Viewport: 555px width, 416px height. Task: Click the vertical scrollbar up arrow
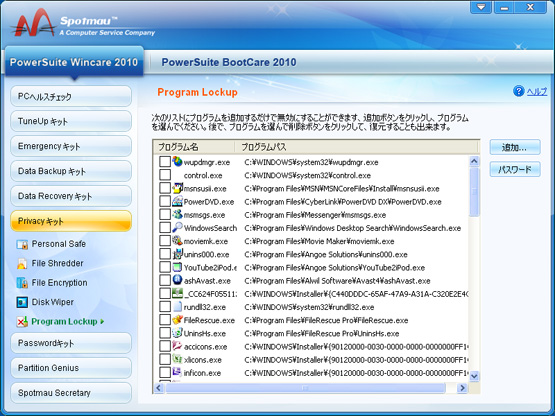pos(474,161)
